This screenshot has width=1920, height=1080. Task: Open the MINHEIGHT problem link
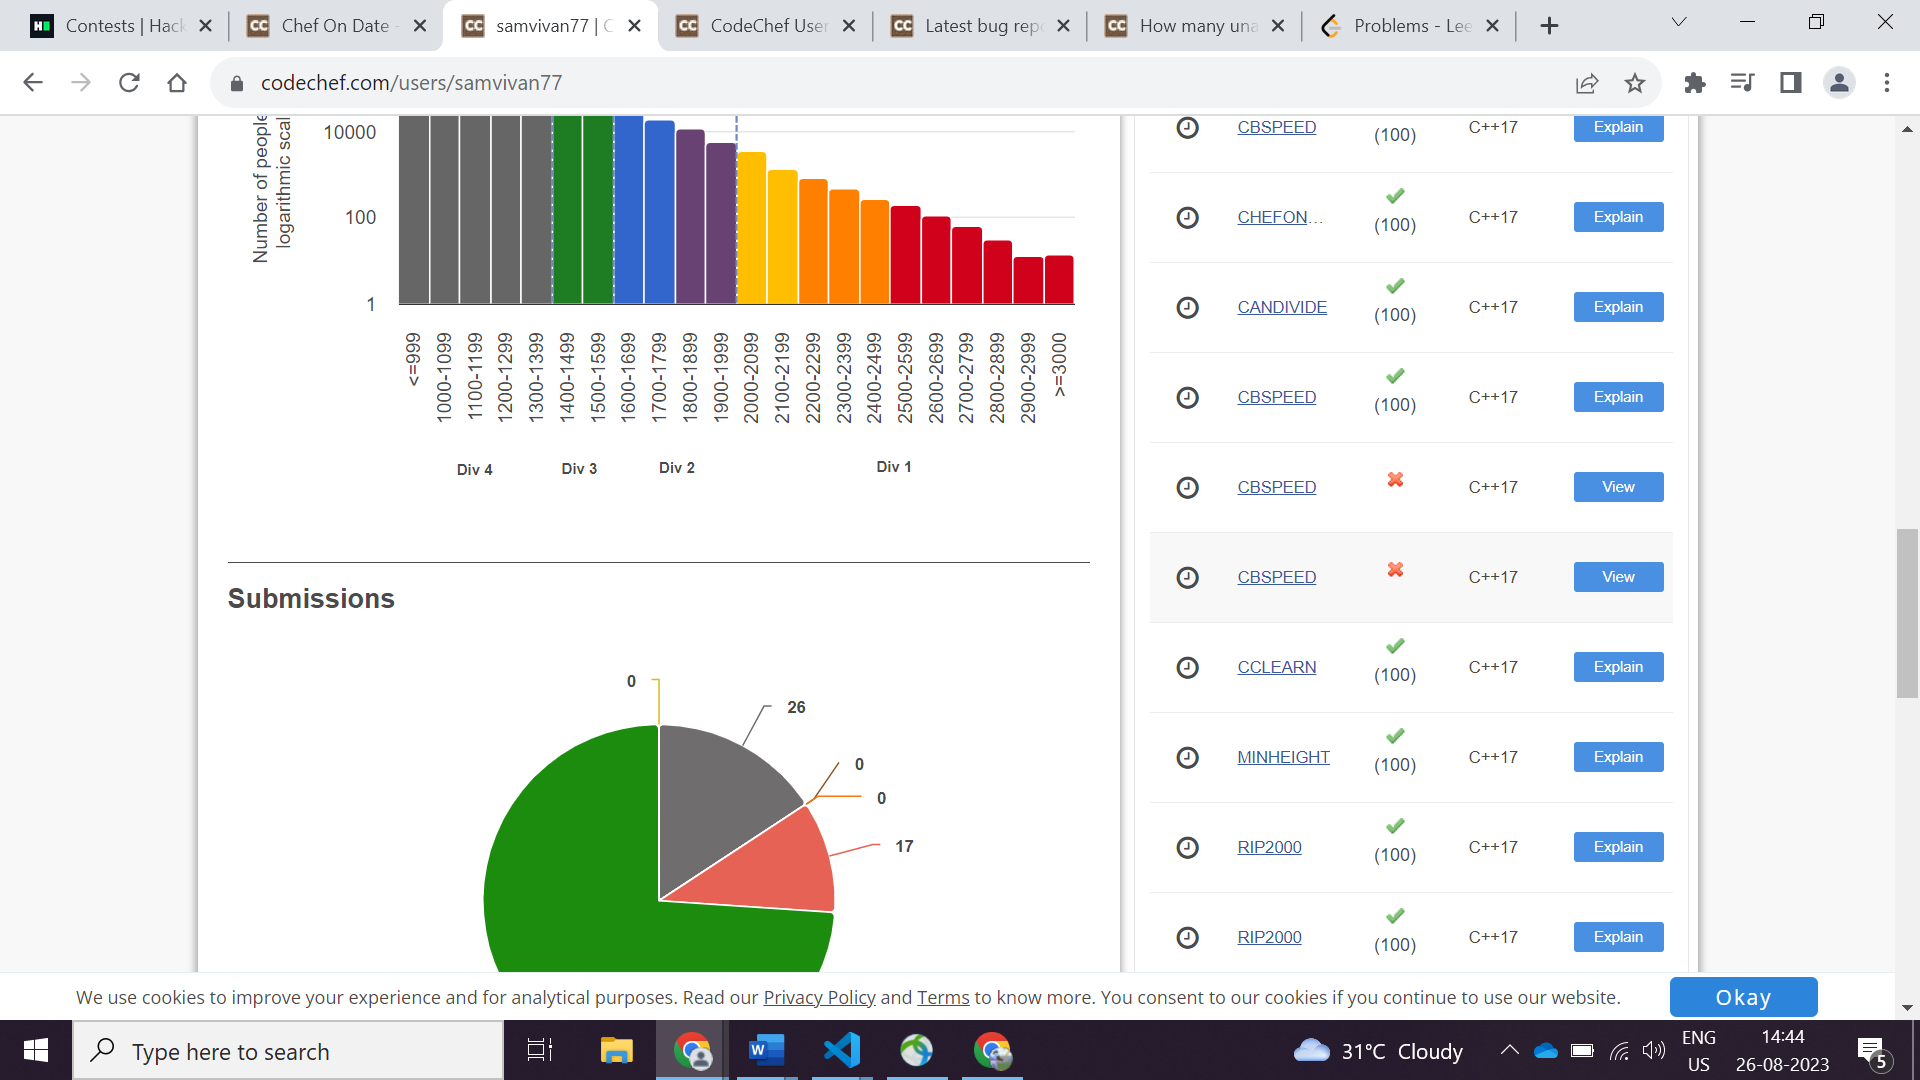(x=1283, y=757)
